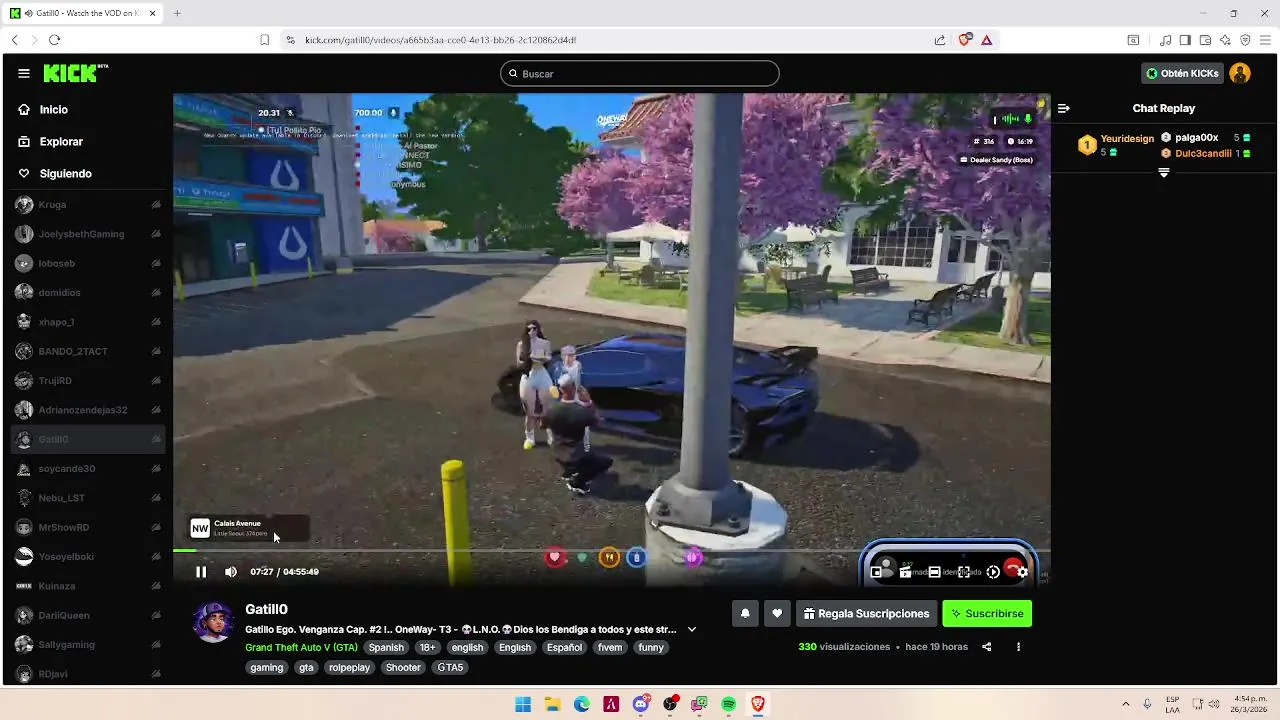Open Brave Rewards triangle icon

987,40
